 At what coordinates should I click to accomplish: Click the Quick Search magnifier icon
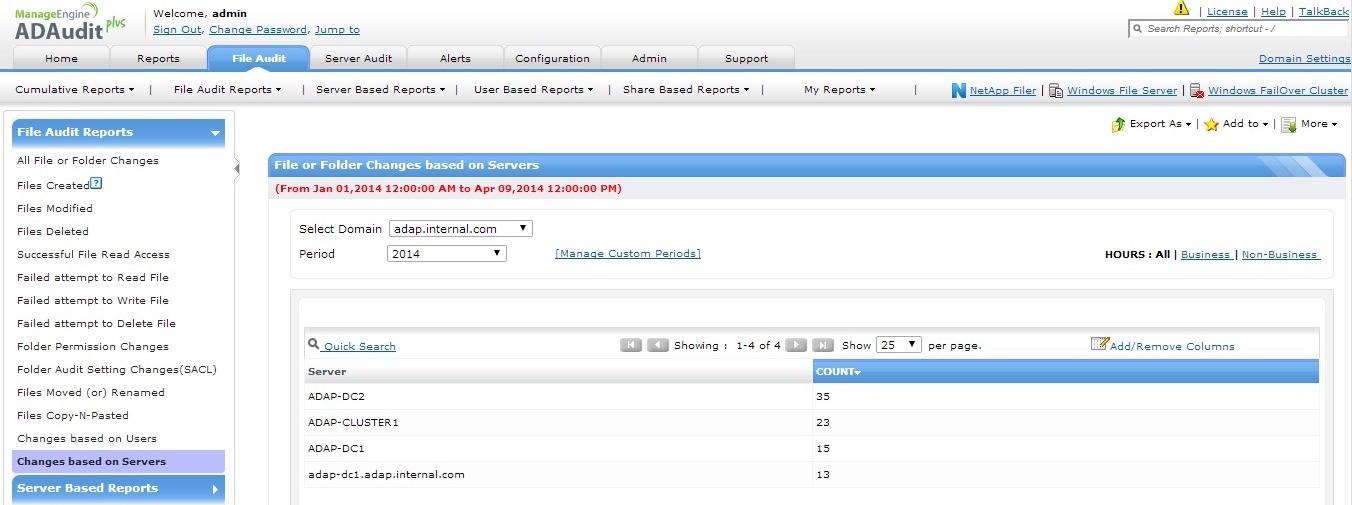coord(314,344)
